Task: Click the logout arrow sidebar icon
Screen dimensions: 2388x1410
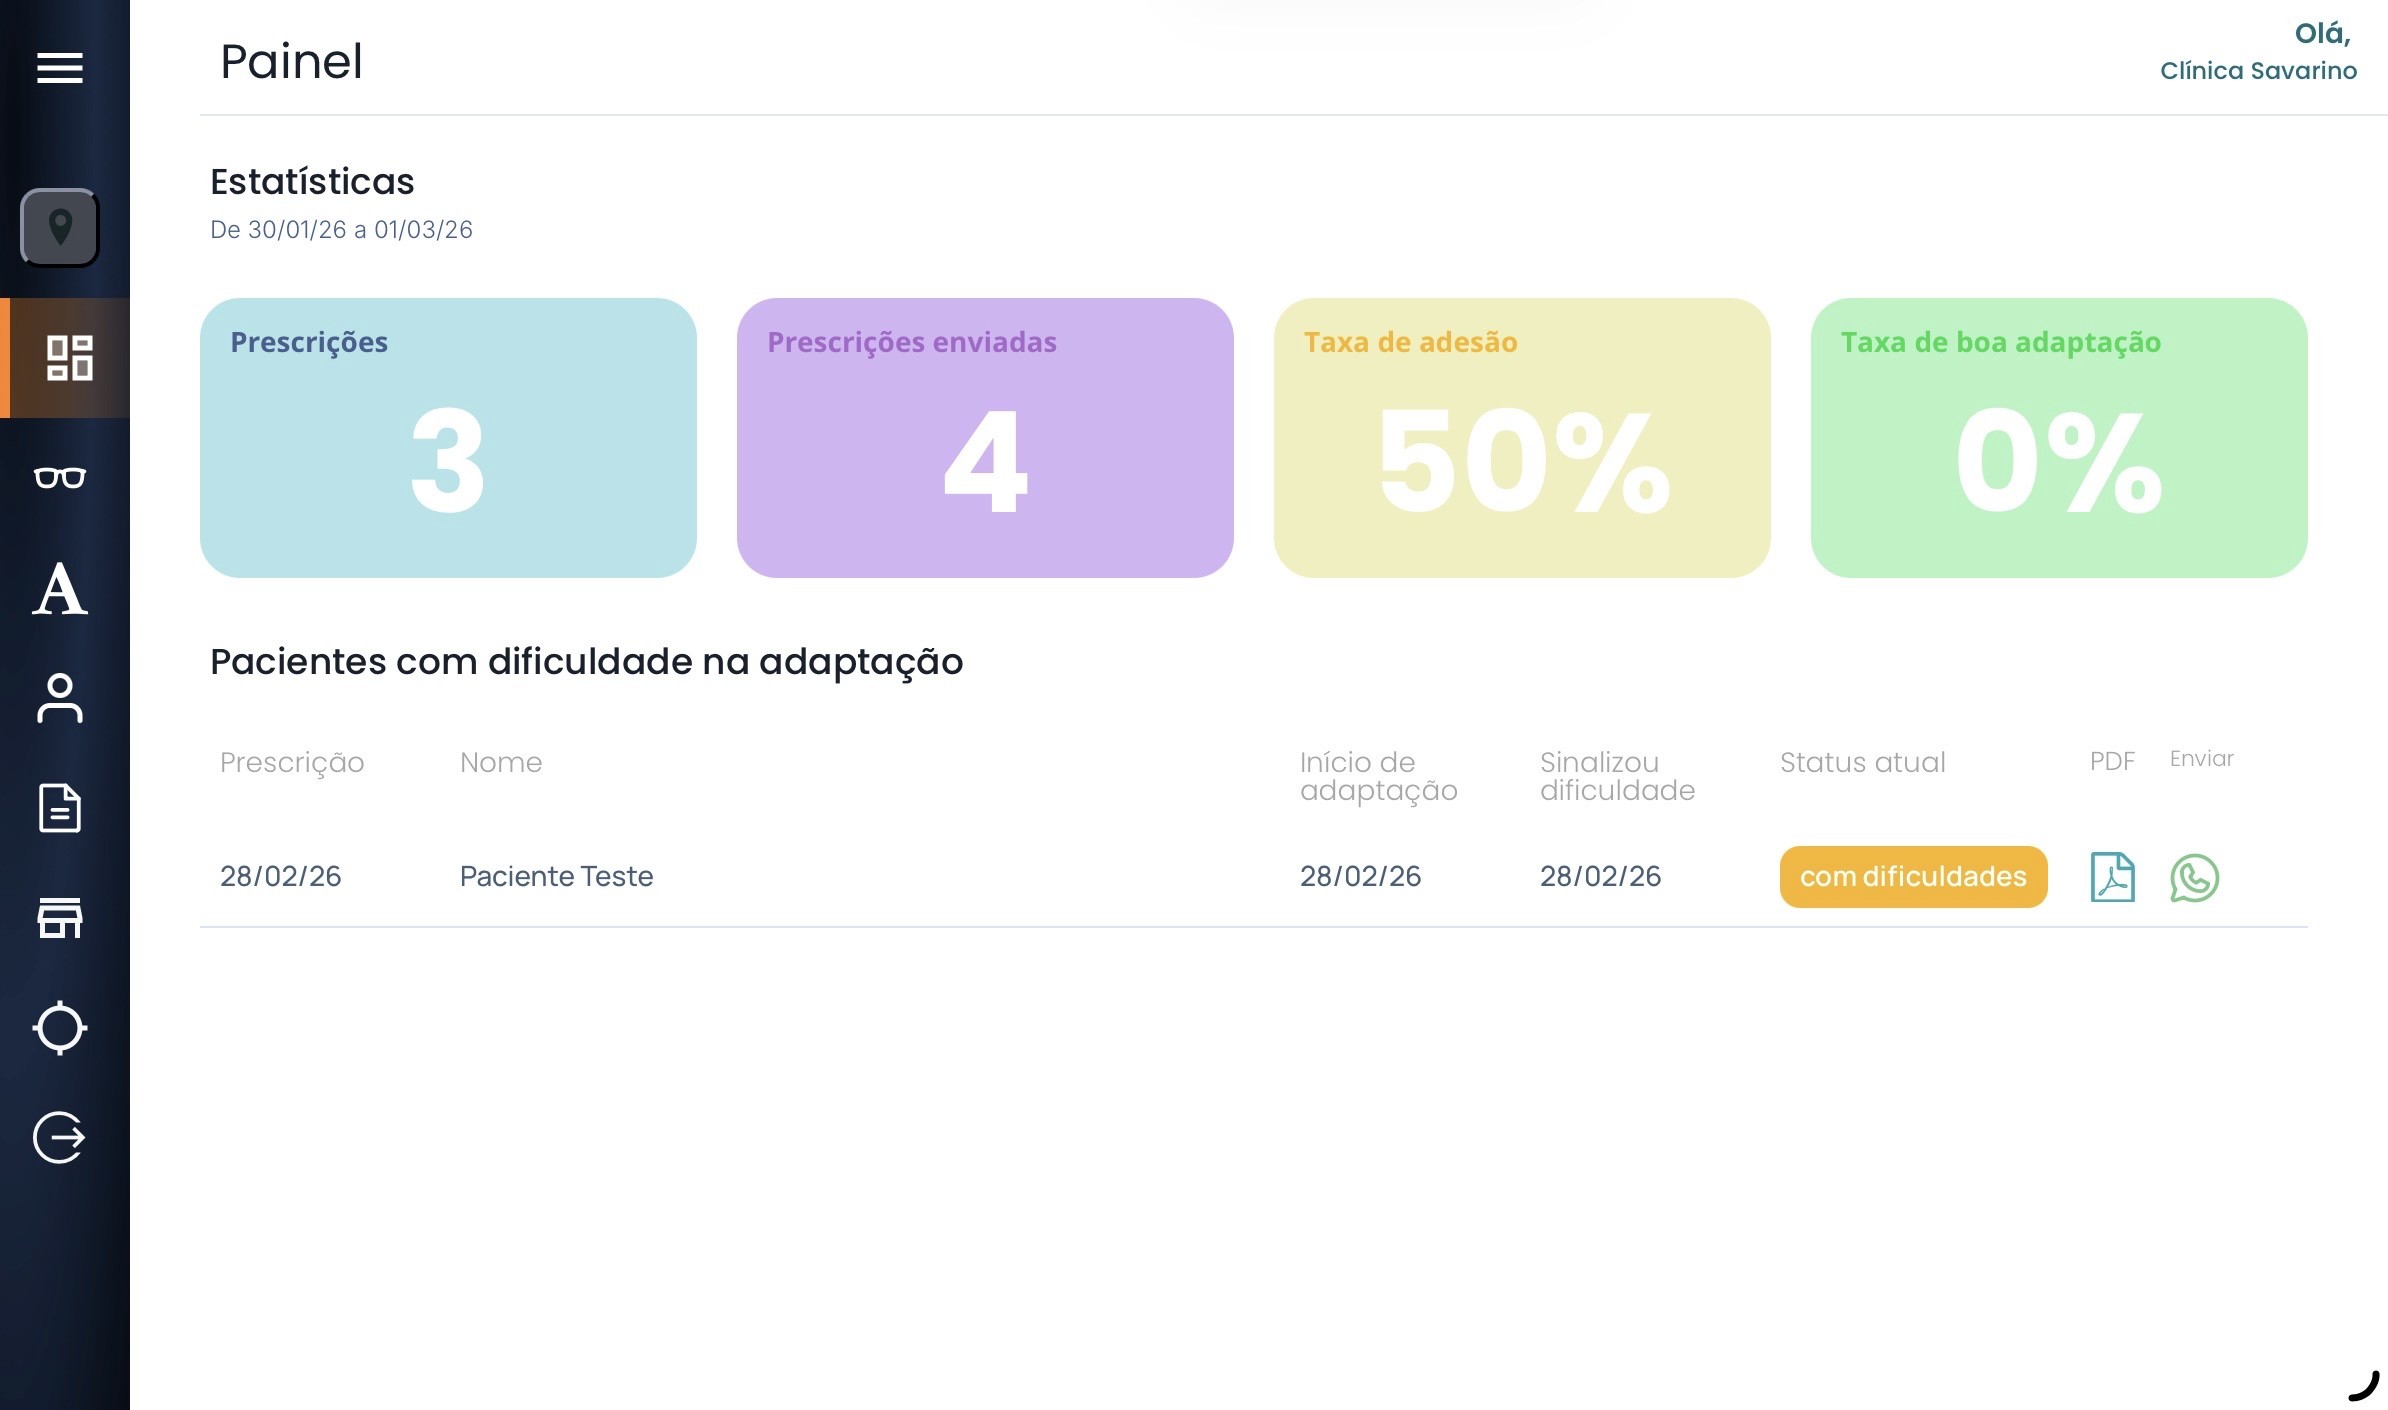Action: (x=60, y=1138)
